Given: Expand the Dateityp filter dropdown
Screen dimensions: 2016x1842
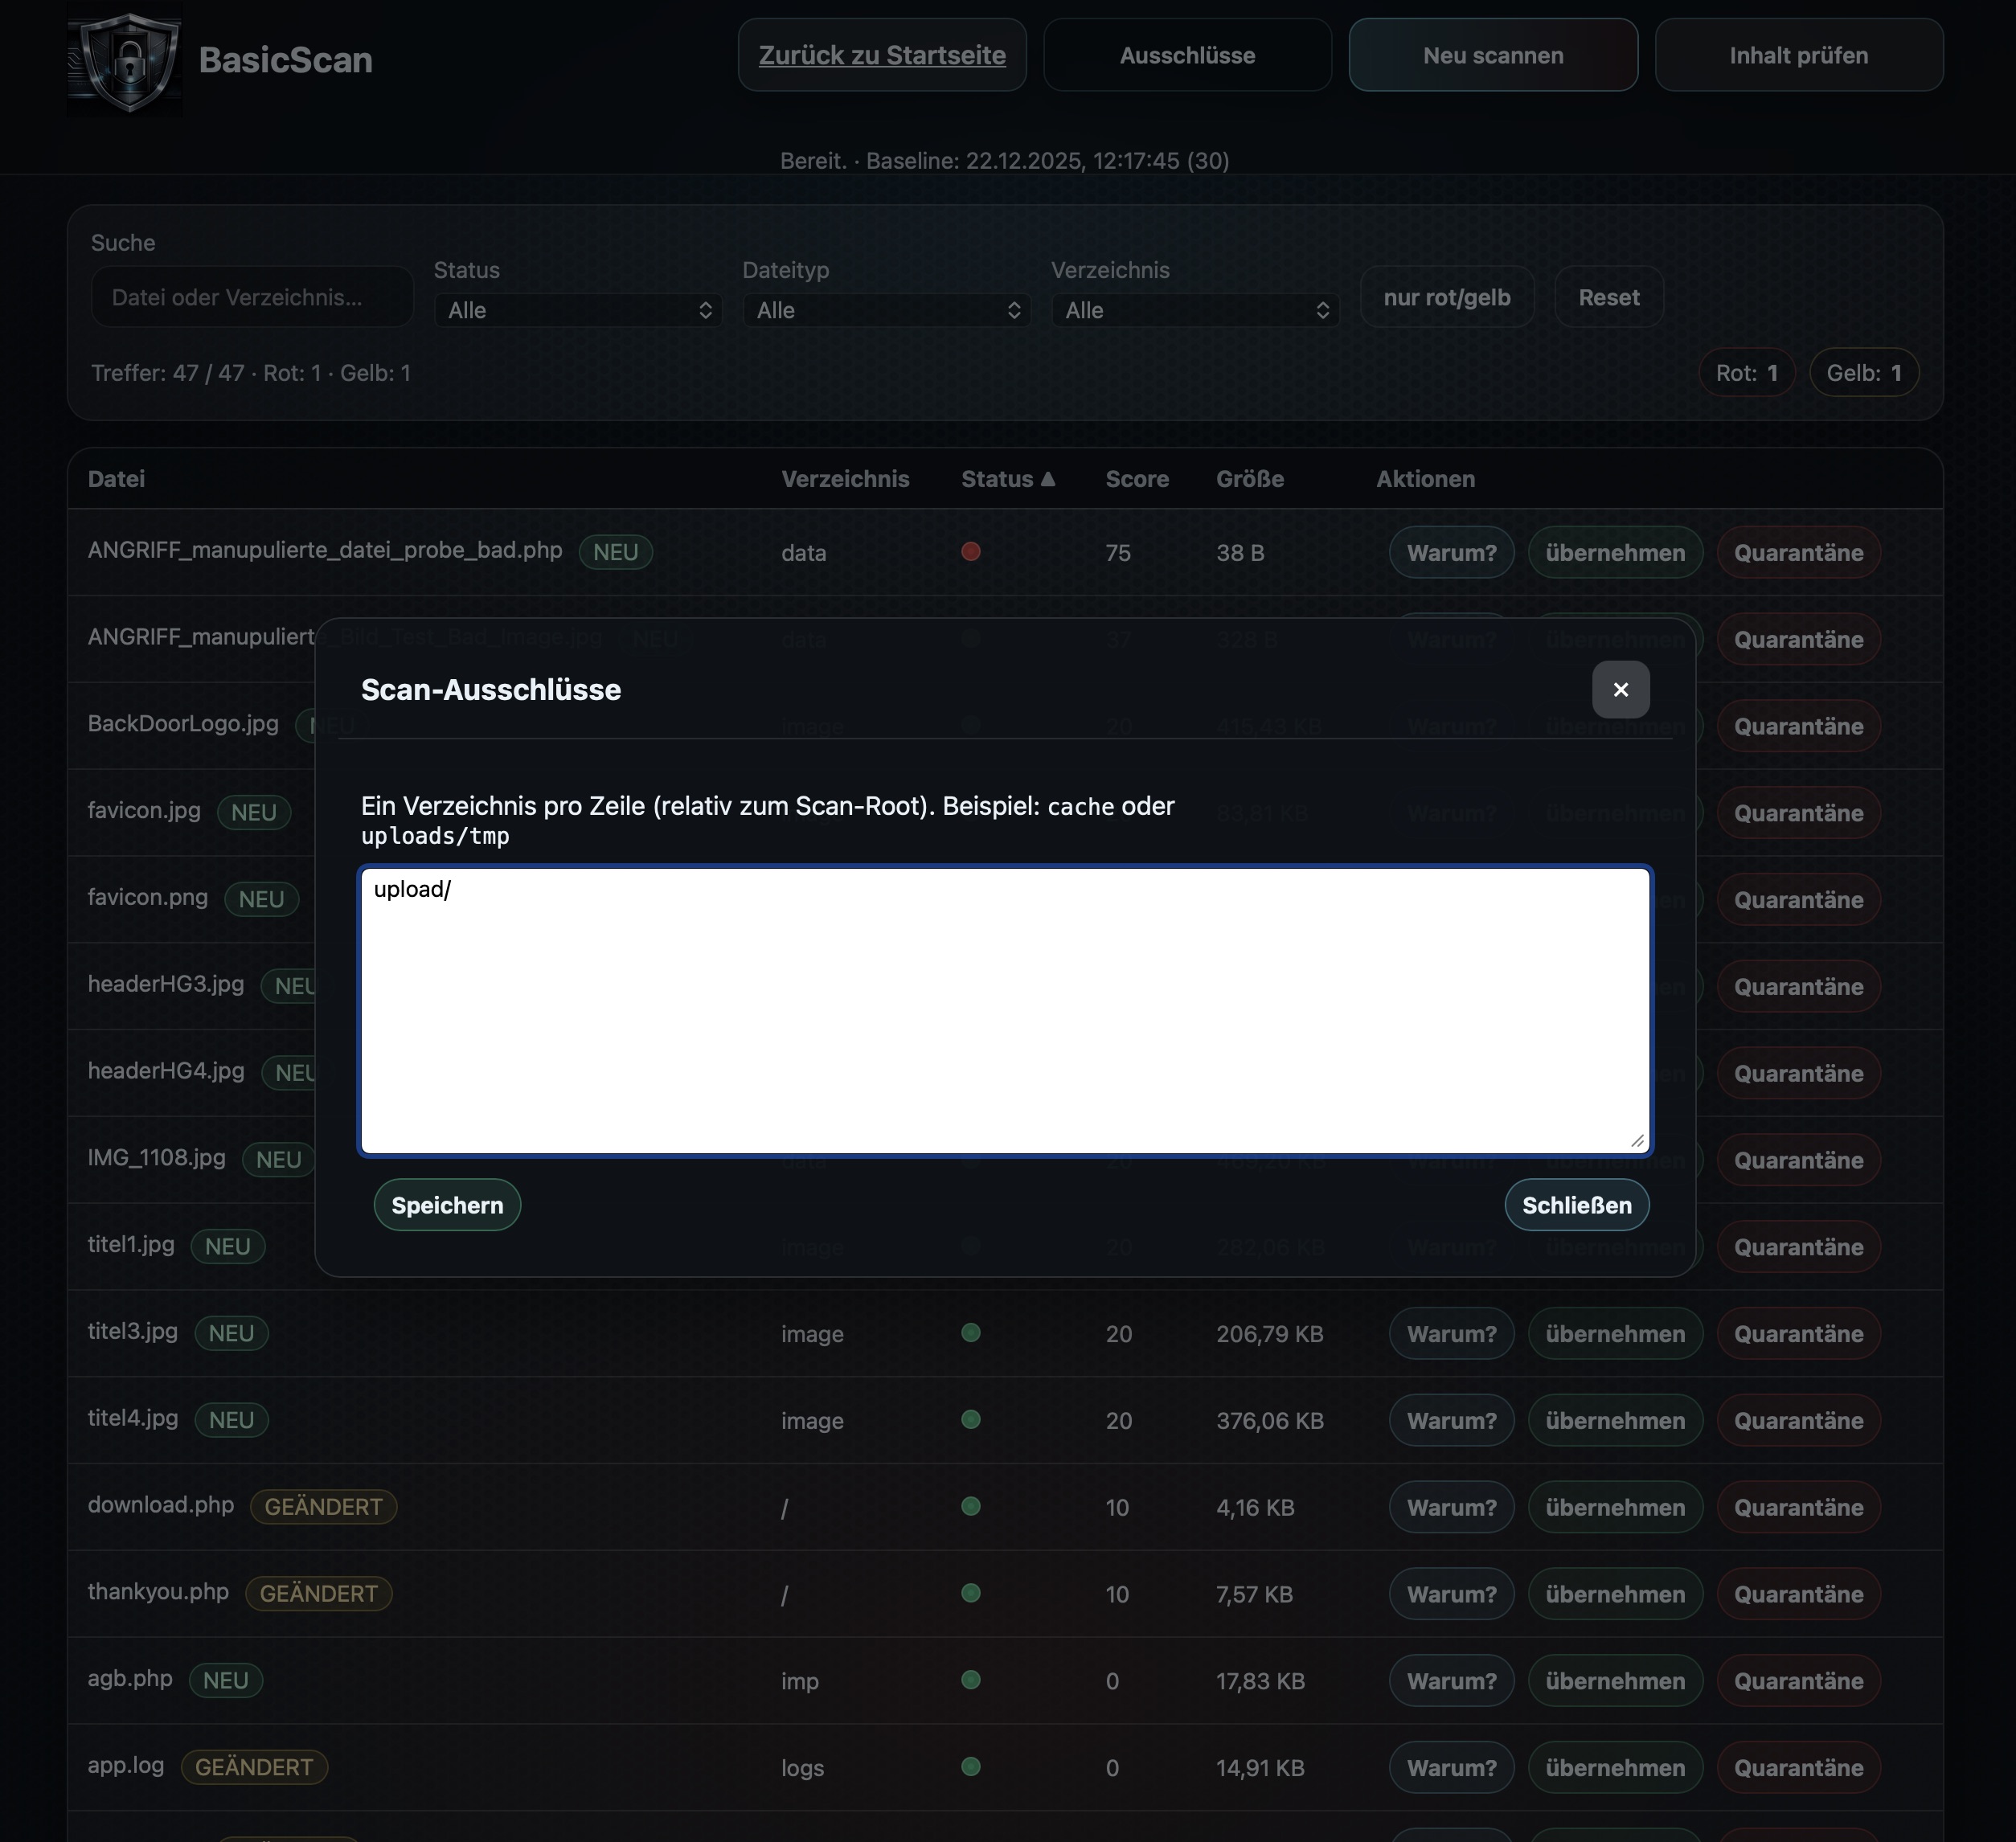Looking at the screenshot, I should coord(886,310).
